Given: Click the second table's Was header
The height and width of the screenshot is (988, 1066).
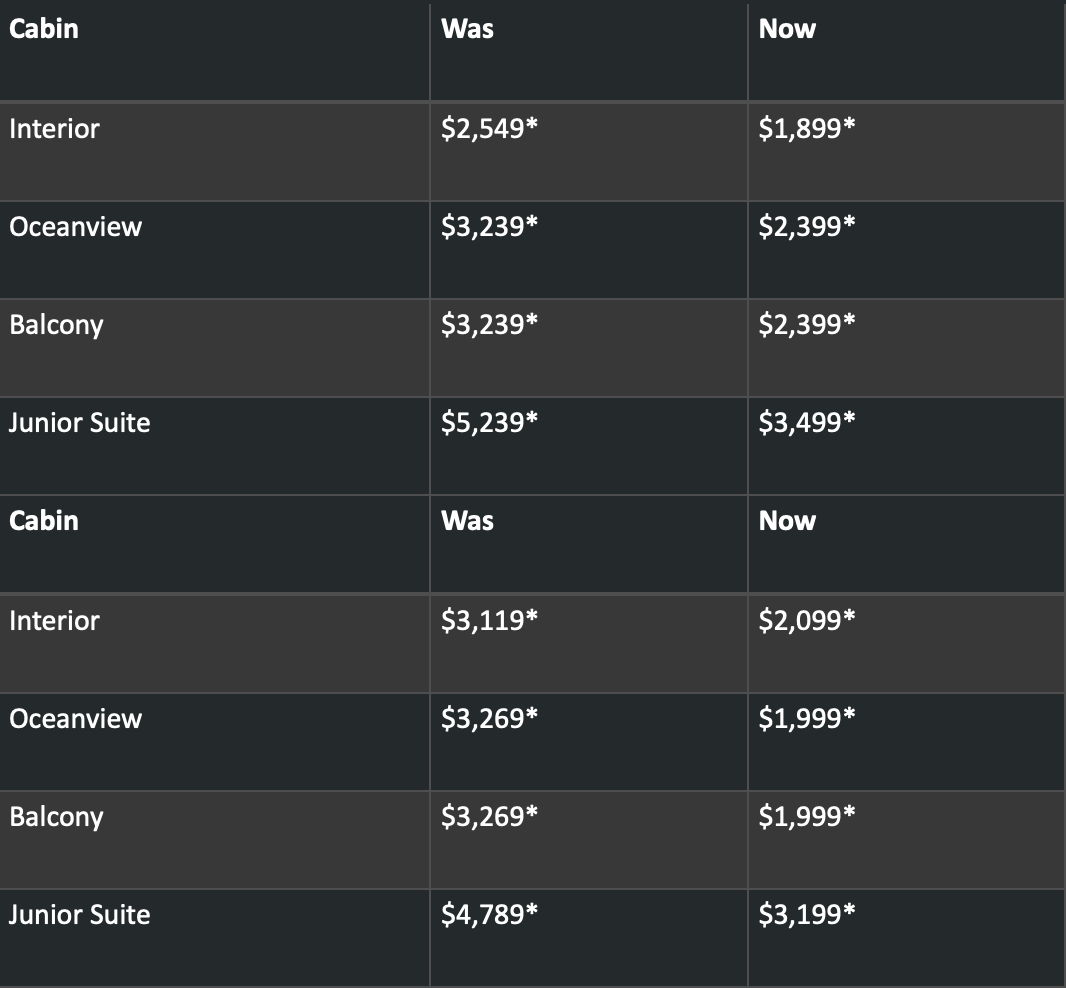Looking at the screenshot, I should [467, 521].
